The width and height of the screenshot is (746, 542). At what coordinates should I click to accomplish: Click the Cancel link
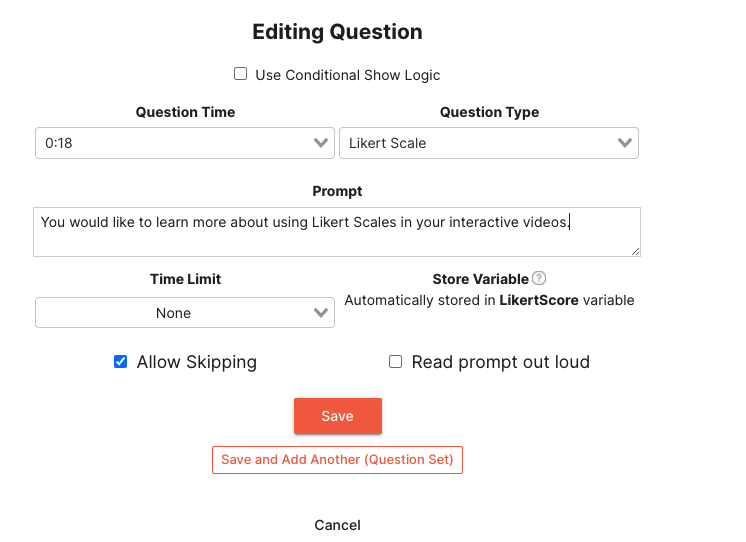point(337,525)
